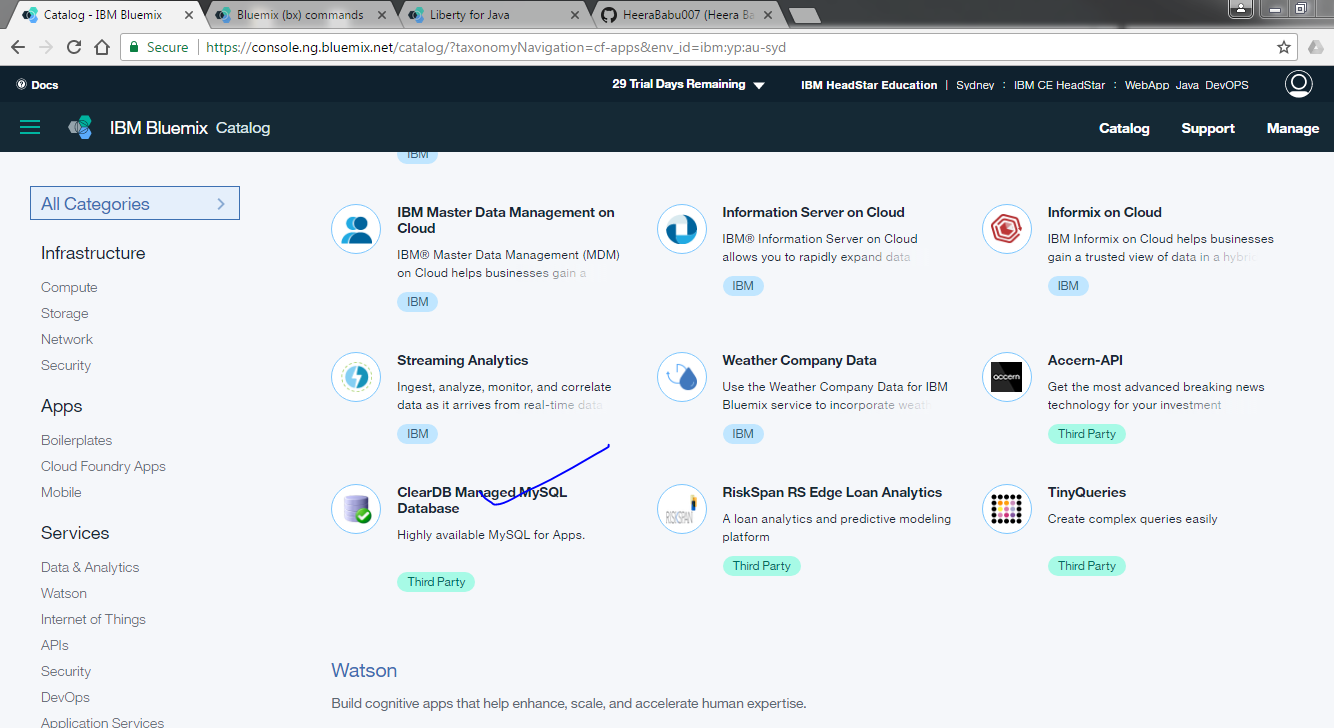
Task: Bookmark this page with the star icon
Action: [x=1284, y=47]
